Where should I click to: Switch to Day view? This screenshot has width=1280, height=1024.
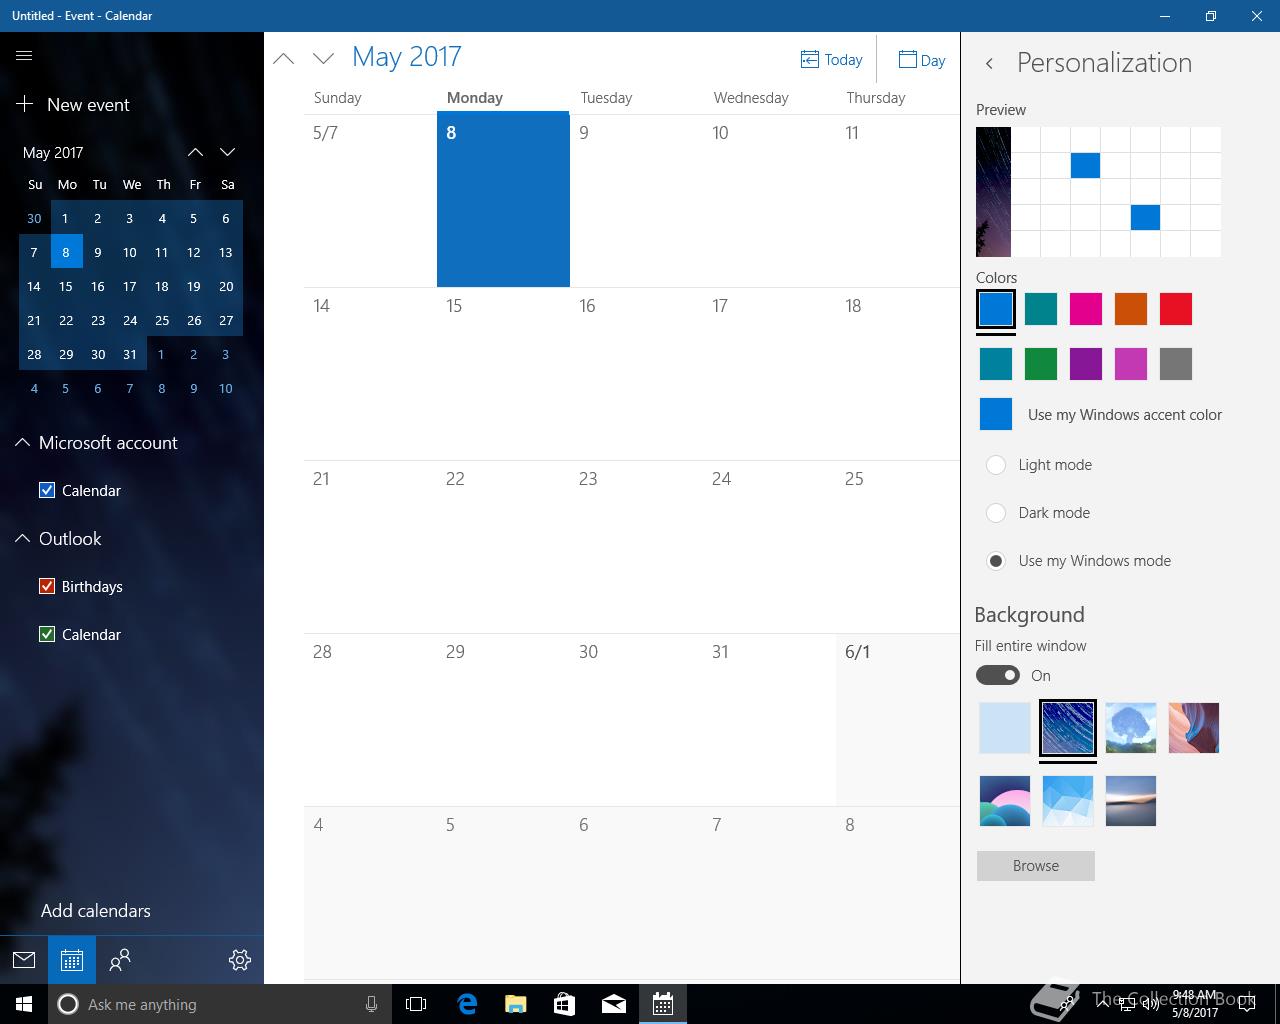point(922,60)
